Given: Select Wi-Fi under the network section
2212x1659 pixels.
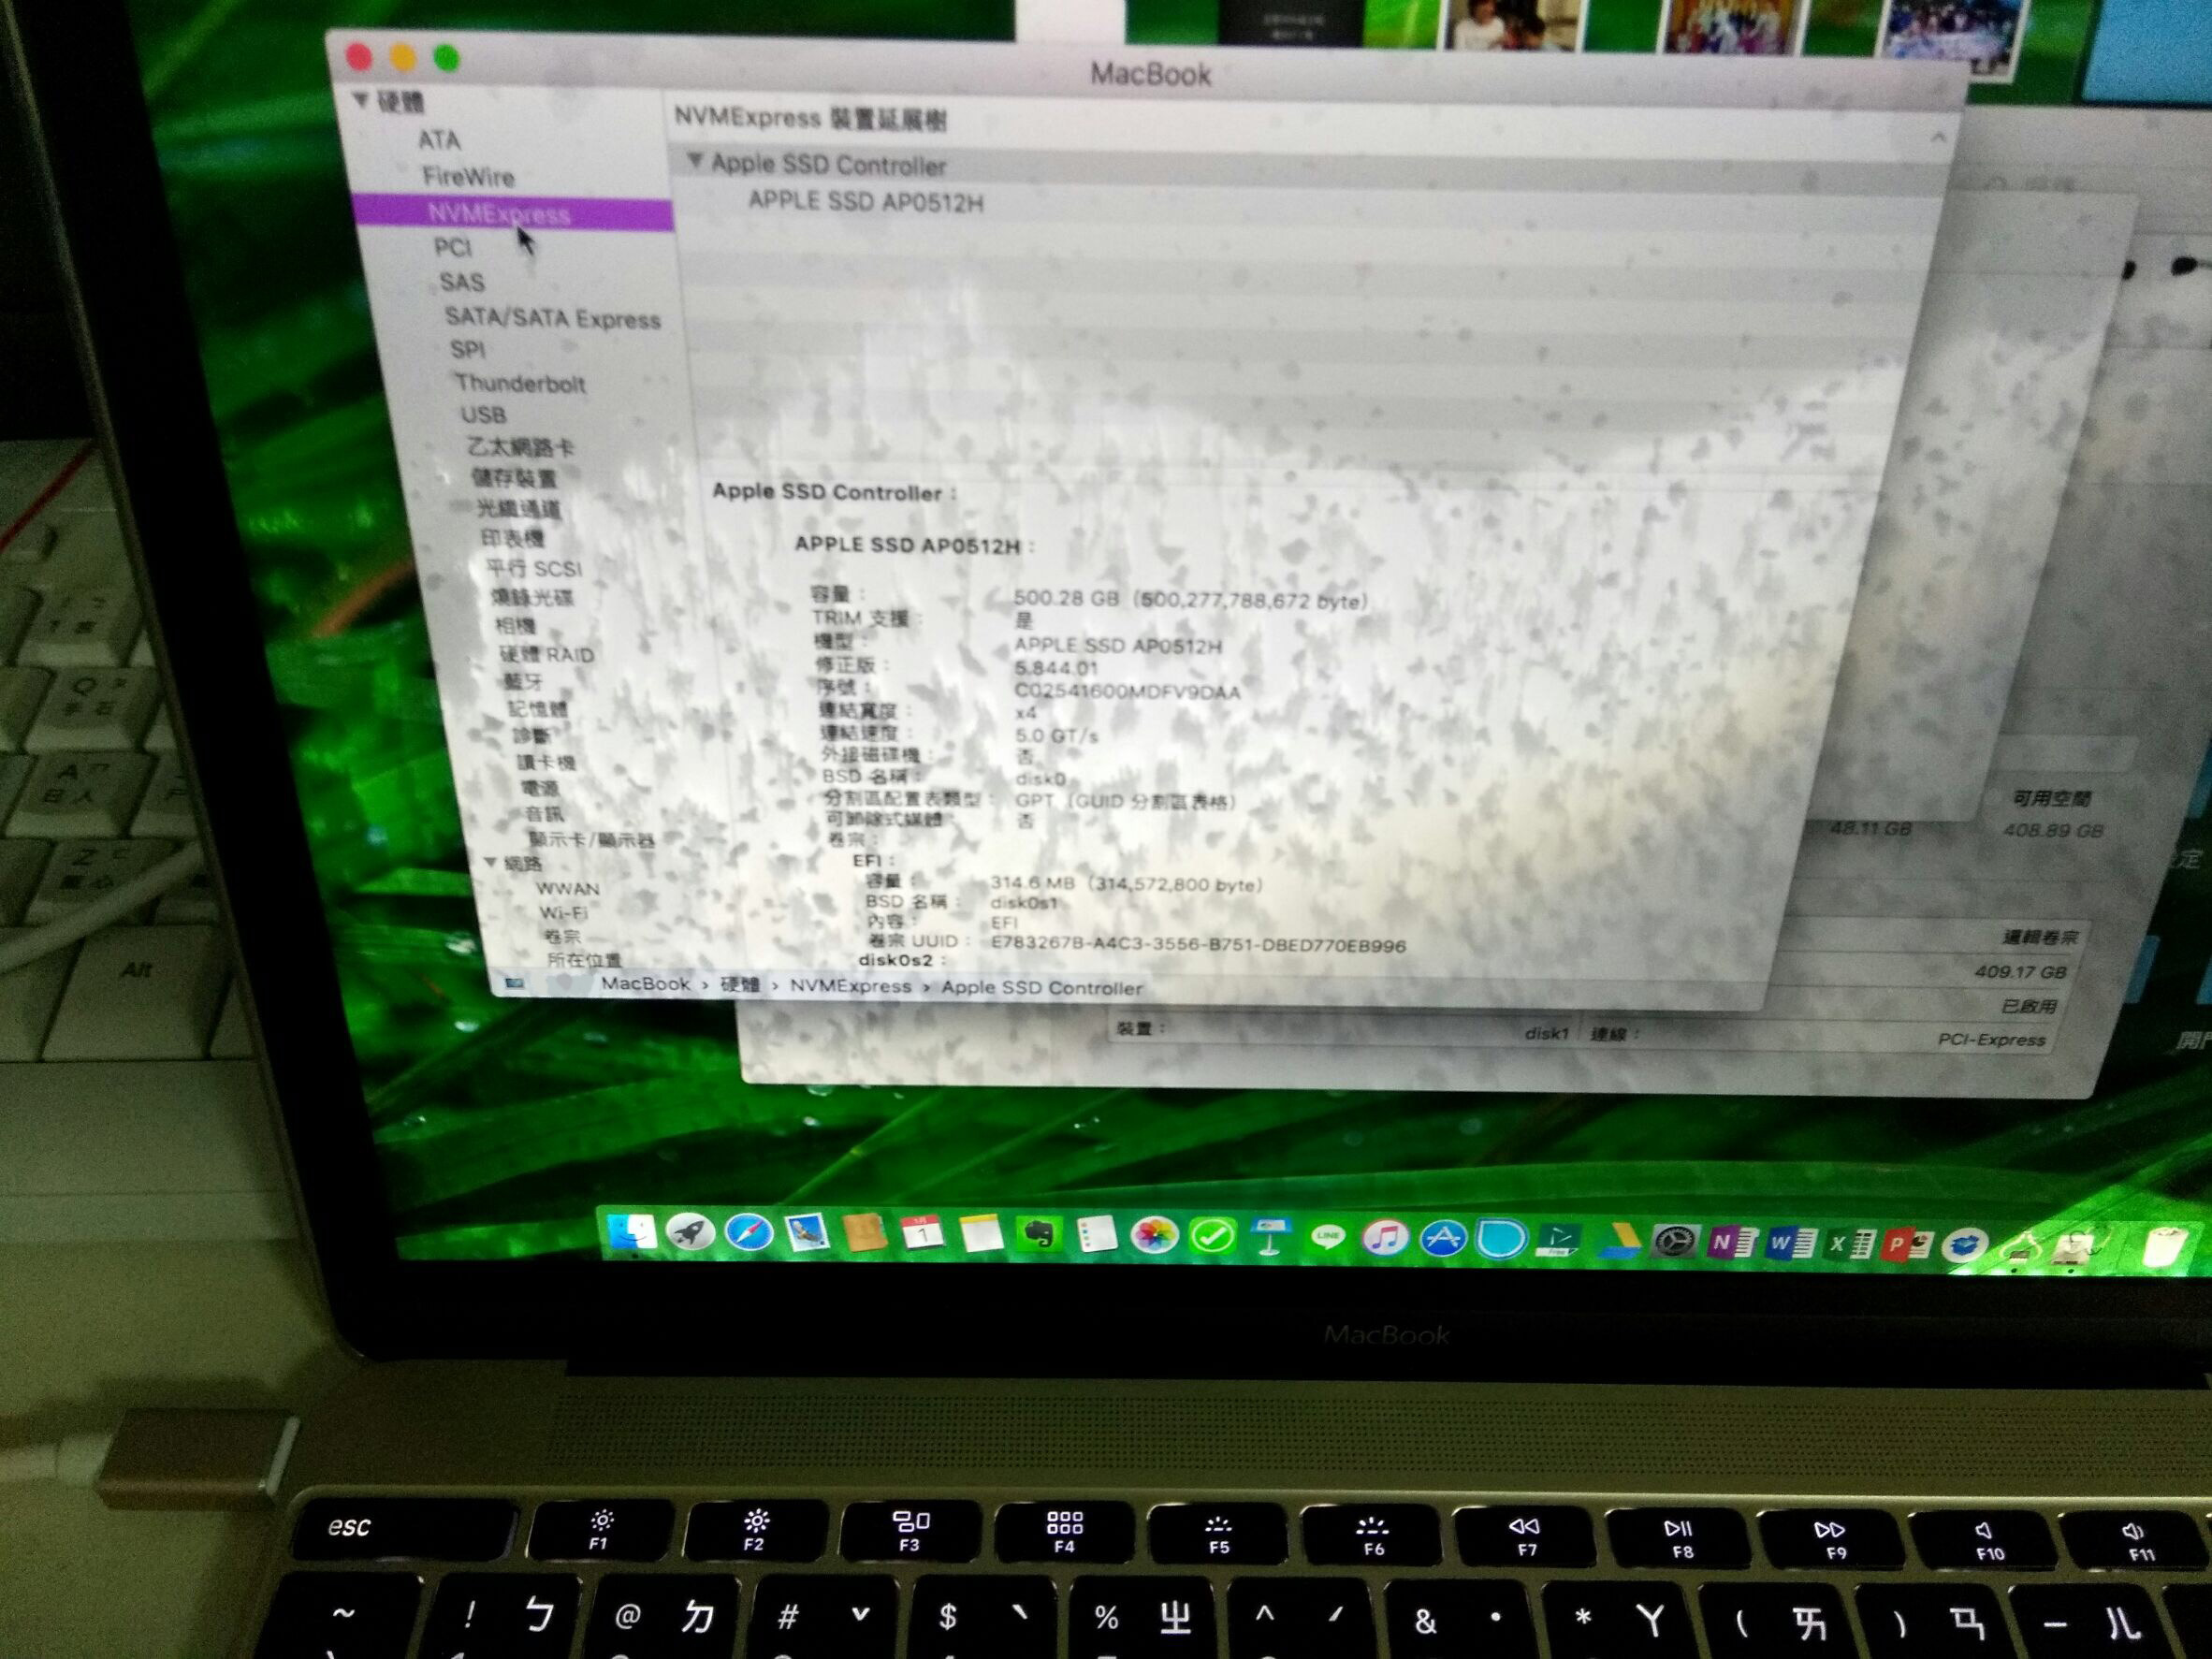Looking at the screenshot, I should coord(563,913).
